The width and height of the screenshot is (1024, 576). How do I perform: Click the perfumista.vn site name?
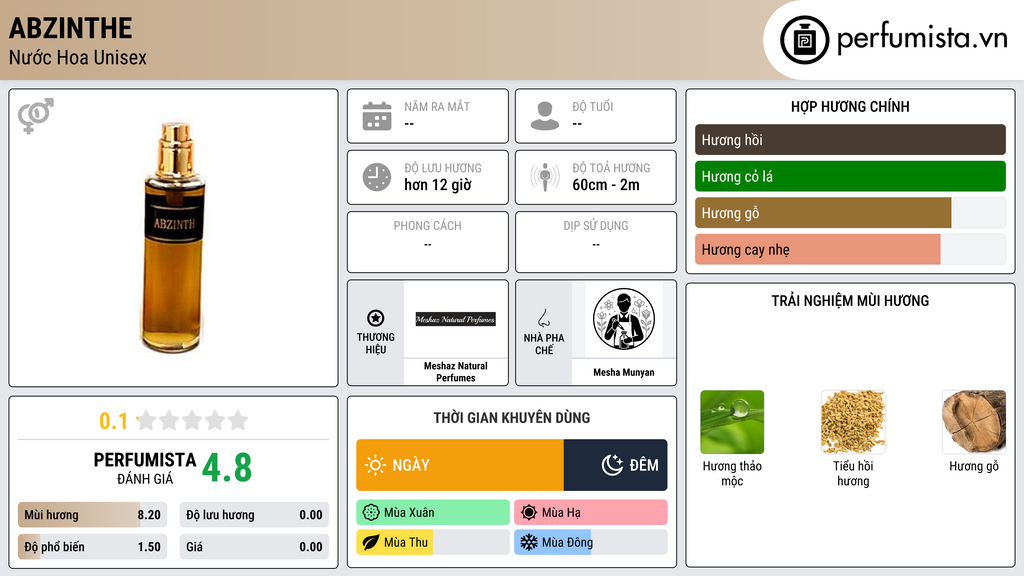[x=922, y=39]
